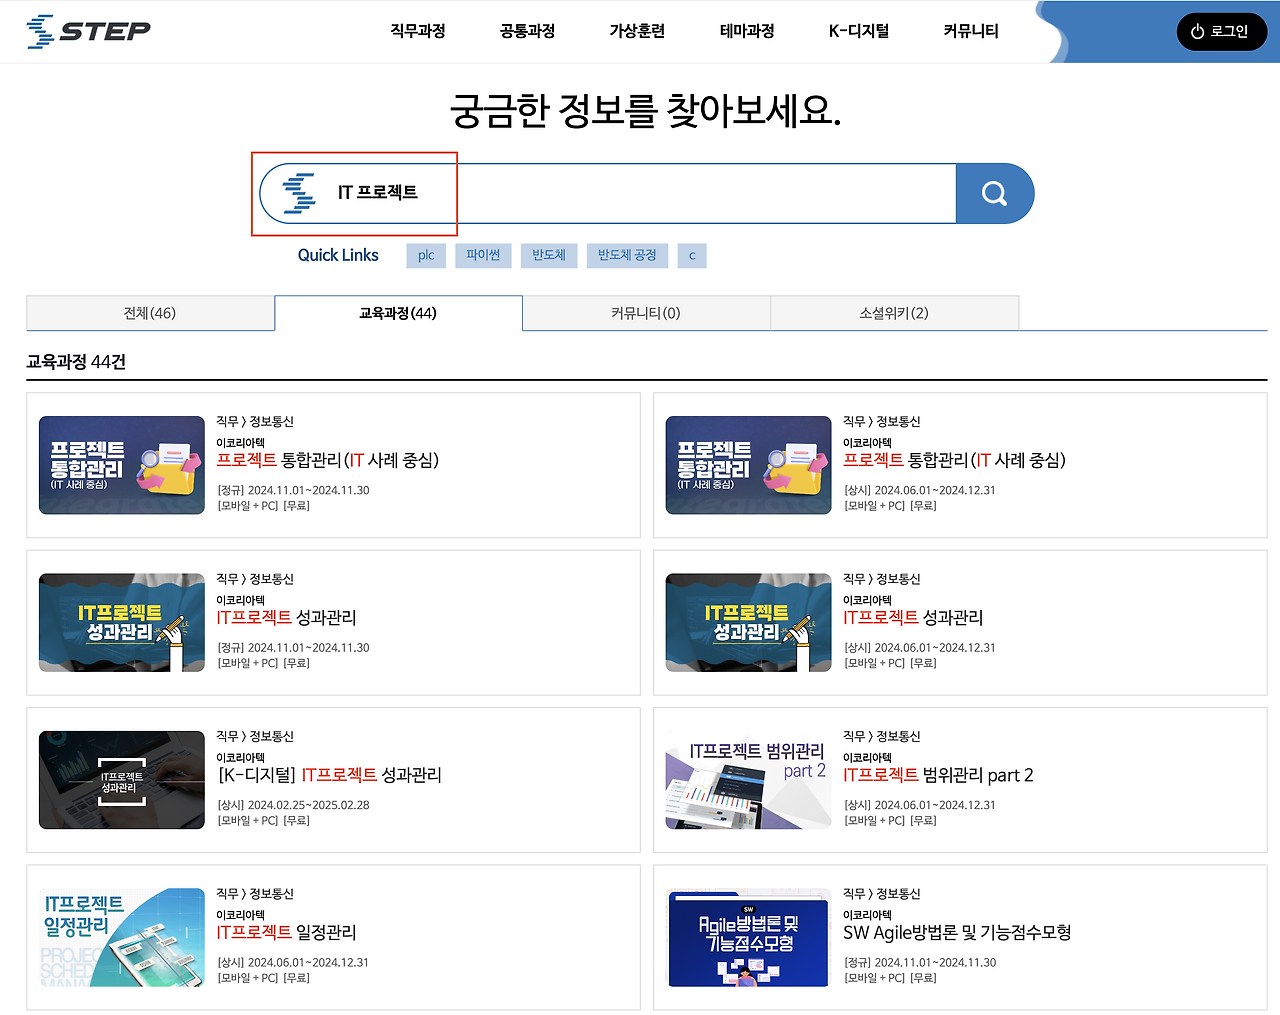Click the 파이썬 quick link tag
This screenshot has height=1015, width=1280.
tap(483, 255)
